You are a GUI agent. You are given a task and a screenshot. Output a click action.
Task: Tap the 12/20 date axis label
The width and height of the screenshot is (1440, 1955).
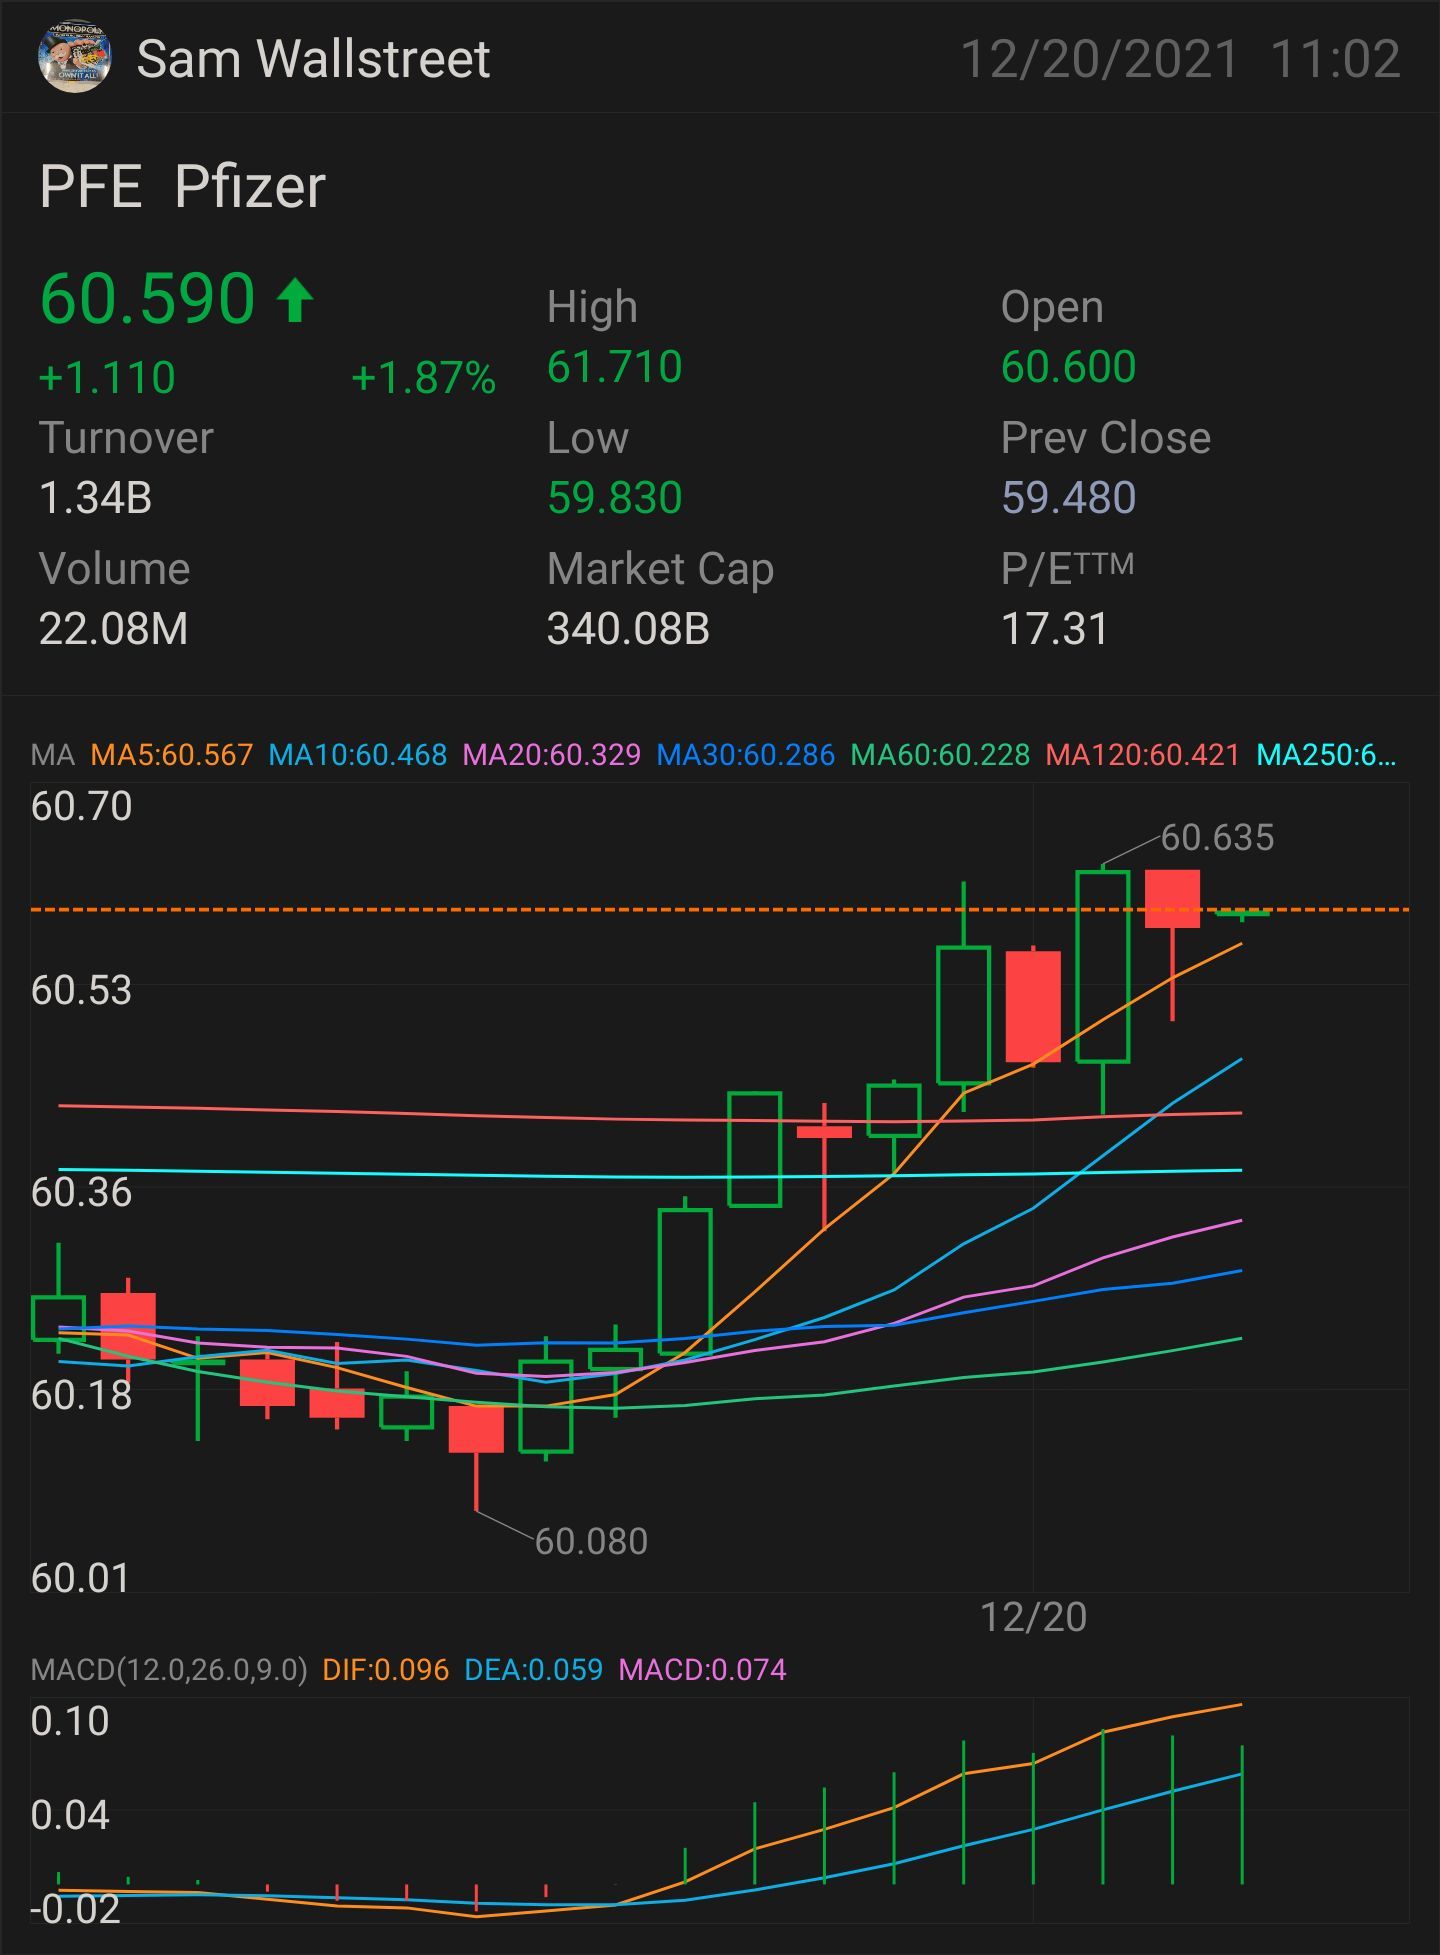[1033, 1618]
